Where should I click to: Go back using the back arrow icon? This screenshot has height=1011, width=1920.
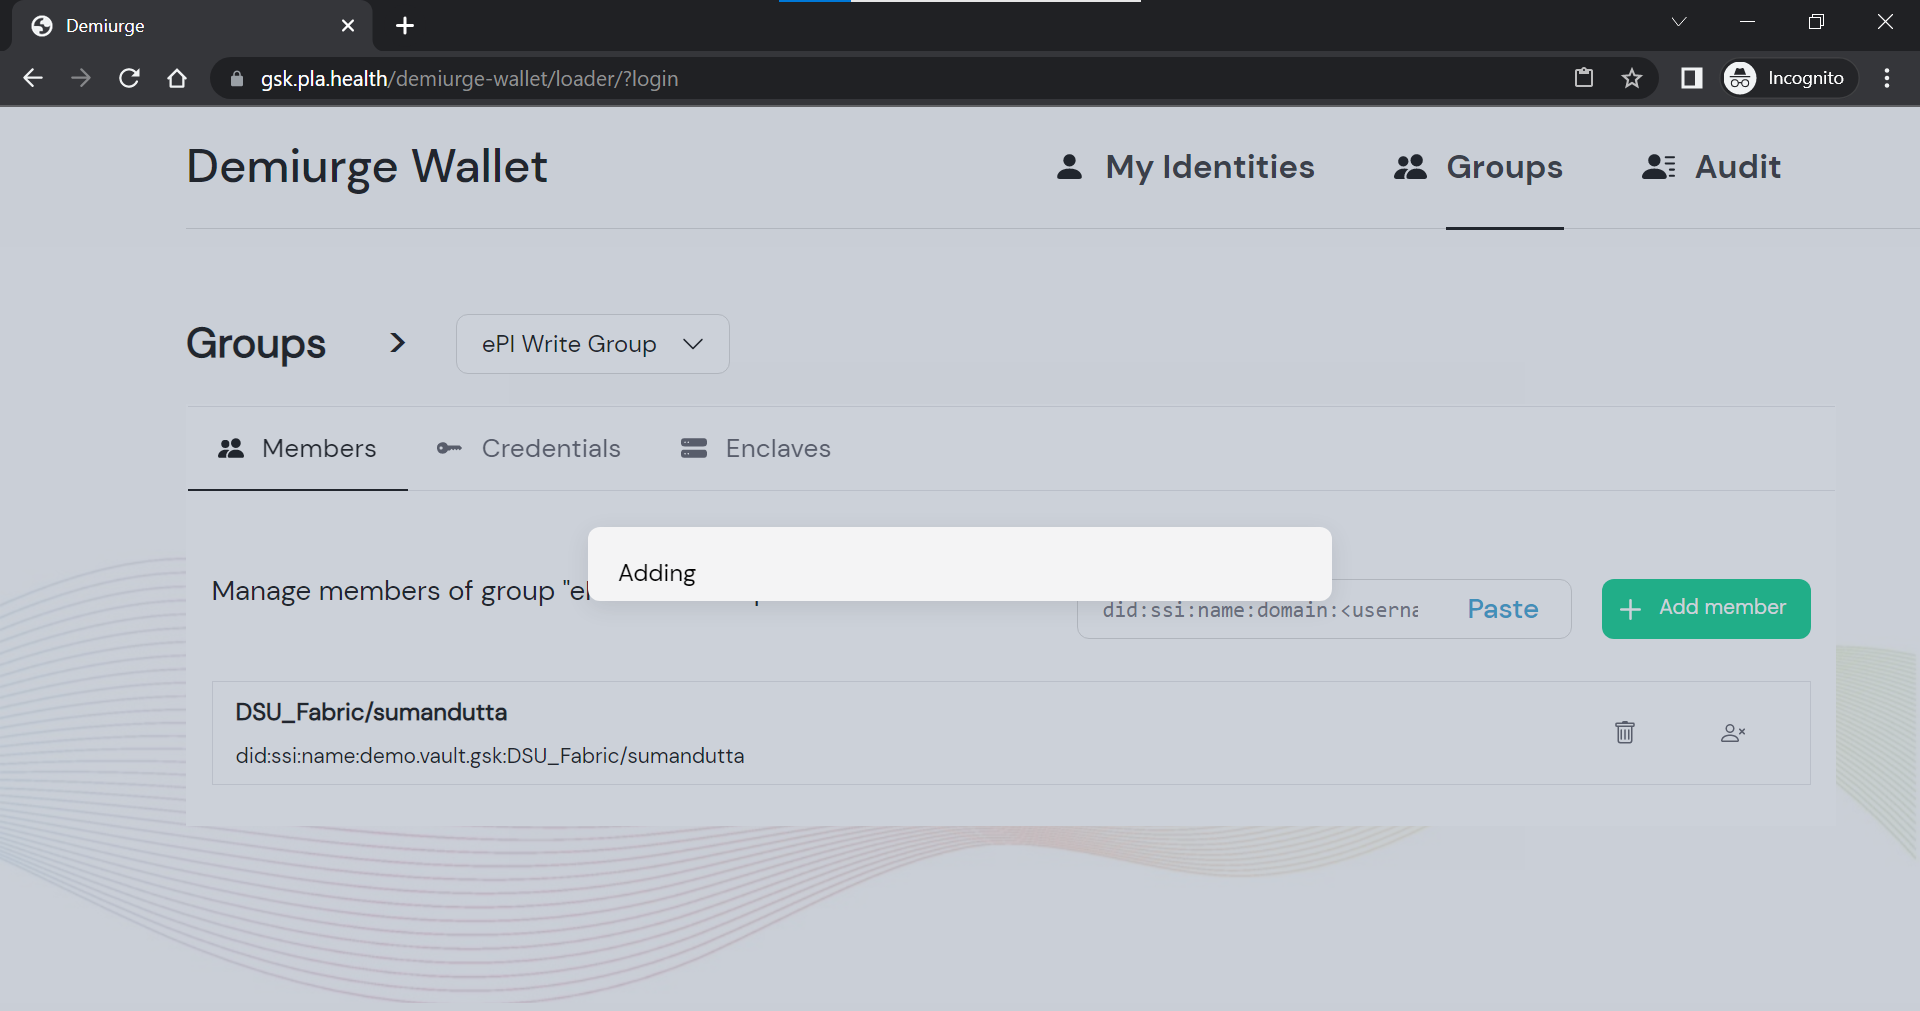click(33, 78)
